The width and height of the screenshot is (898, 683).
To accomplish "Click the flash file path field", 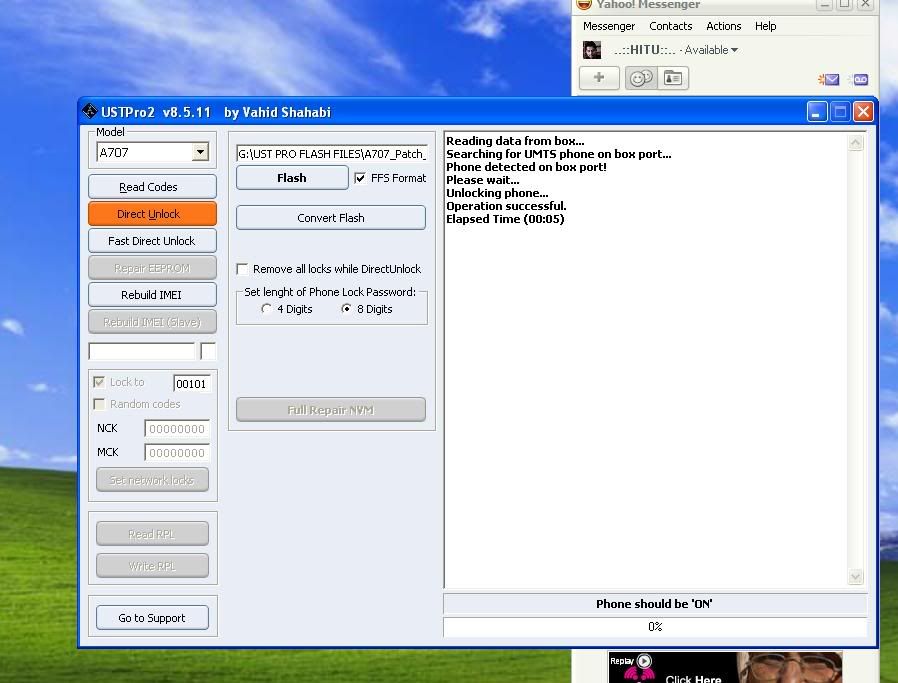I will 332,153.
